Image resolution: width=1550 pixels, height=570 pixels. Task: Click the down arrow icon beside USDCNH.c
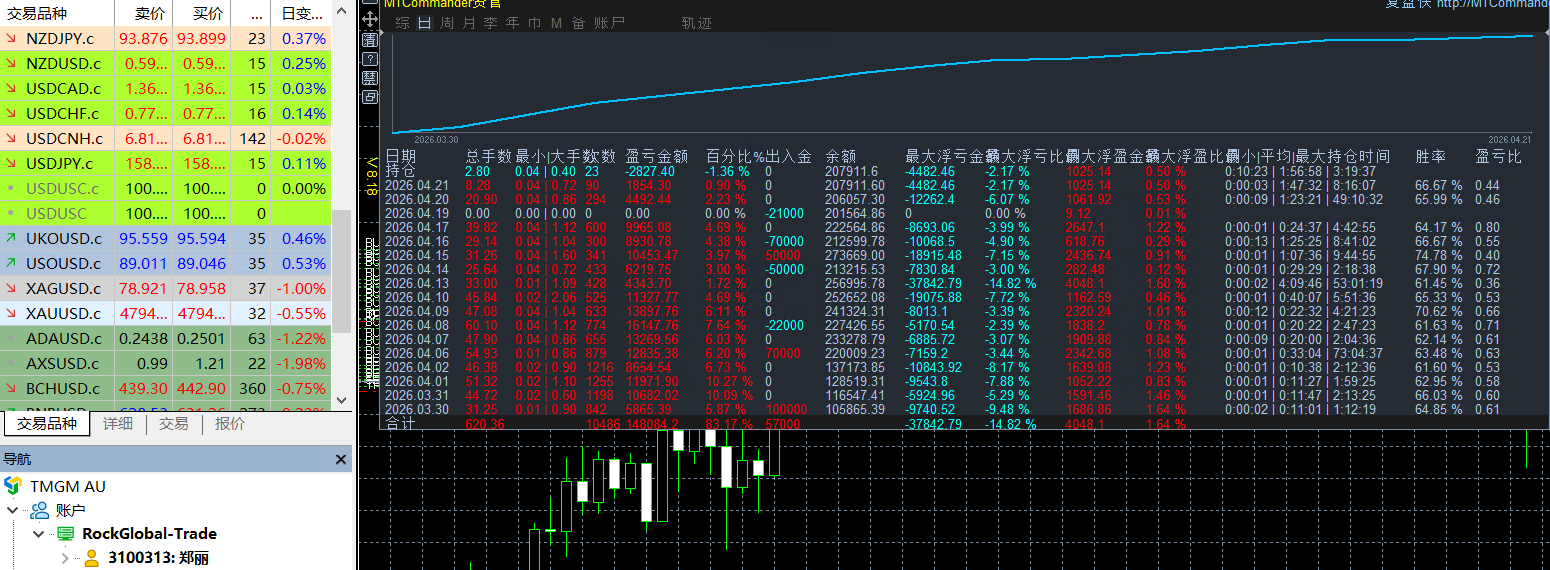click(11, 139)
